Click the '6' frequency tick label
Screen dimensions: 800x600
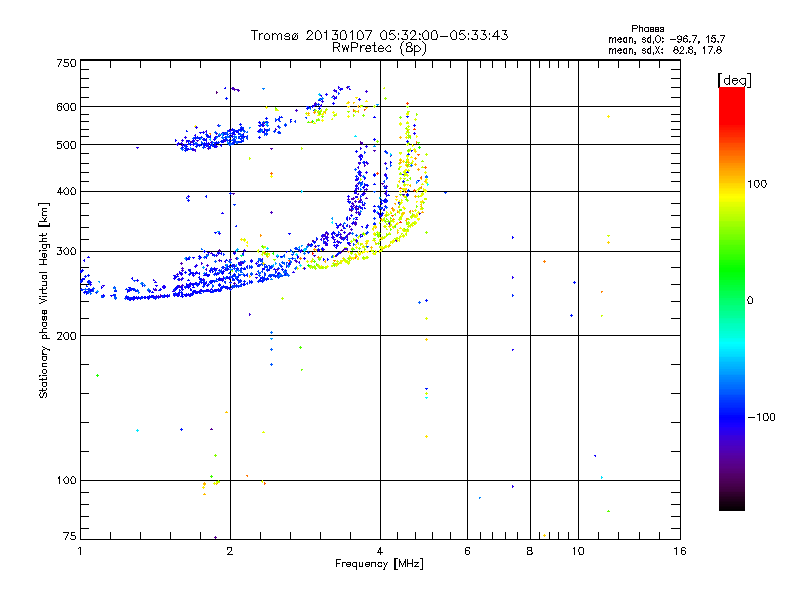coord(467,551)
